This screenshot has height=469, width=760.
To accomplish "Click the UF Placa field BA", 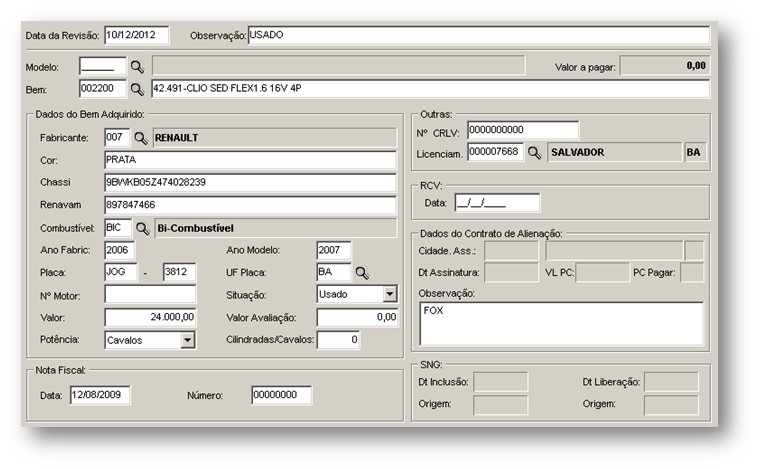I will [333, 272].
